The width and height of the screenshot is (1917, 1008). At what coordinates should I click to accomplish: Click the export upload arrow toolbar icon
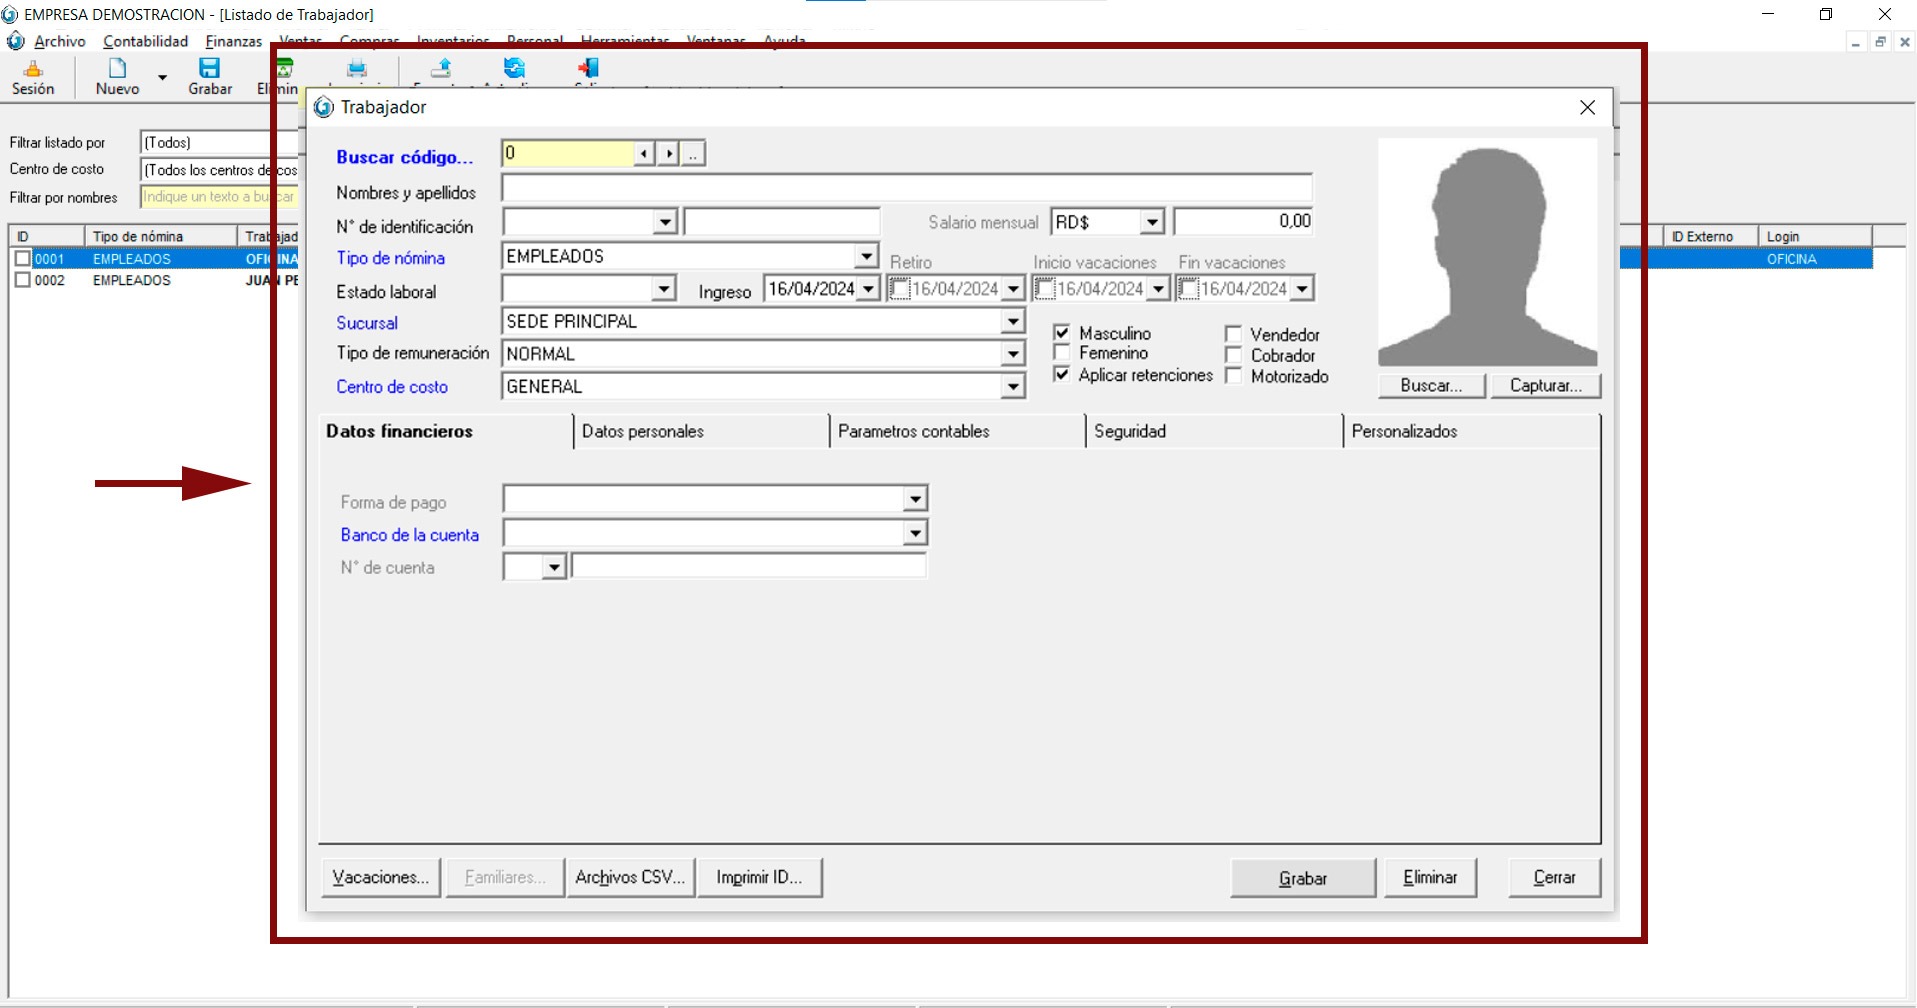tap(441, 68)
